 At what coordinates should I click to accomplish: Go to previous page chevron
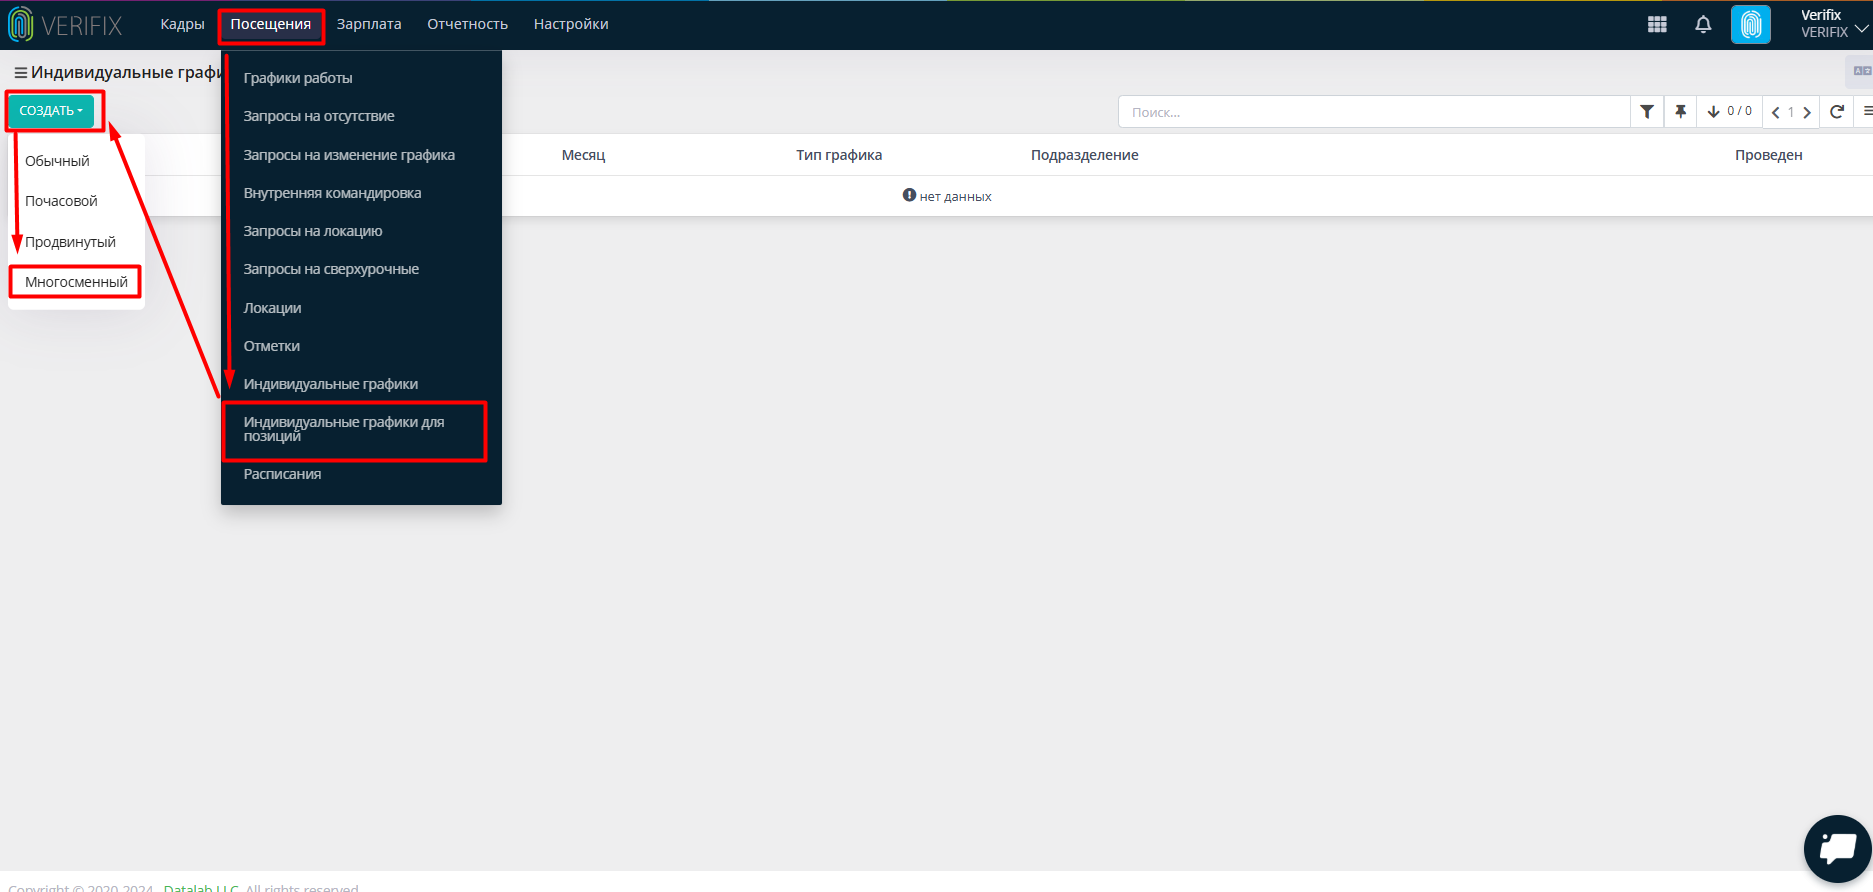click(1776, 113)
